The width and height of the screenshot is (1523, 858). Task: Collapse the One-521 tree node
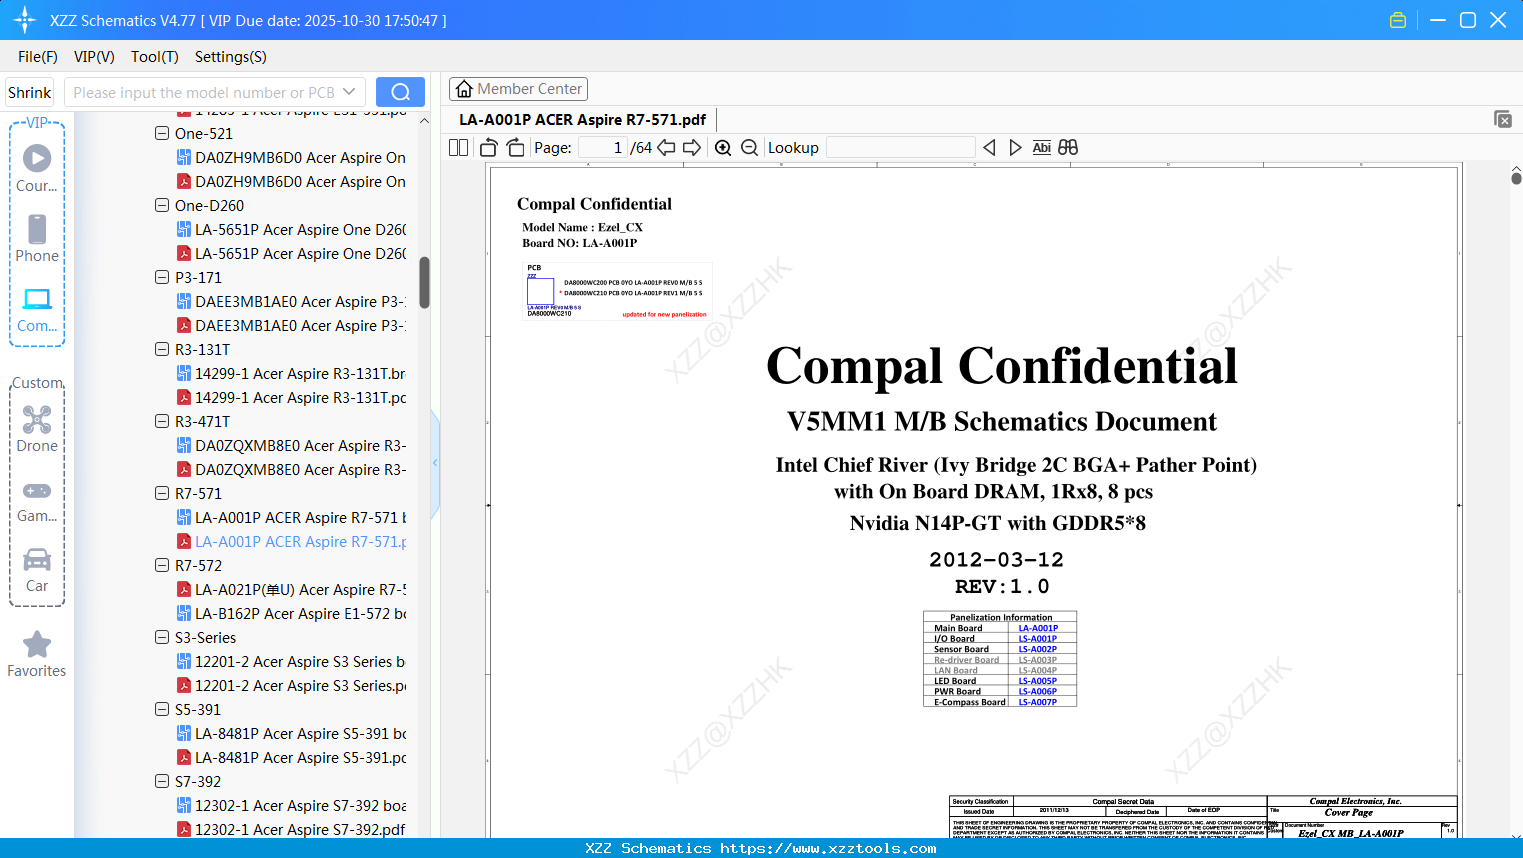coord(162,133)
